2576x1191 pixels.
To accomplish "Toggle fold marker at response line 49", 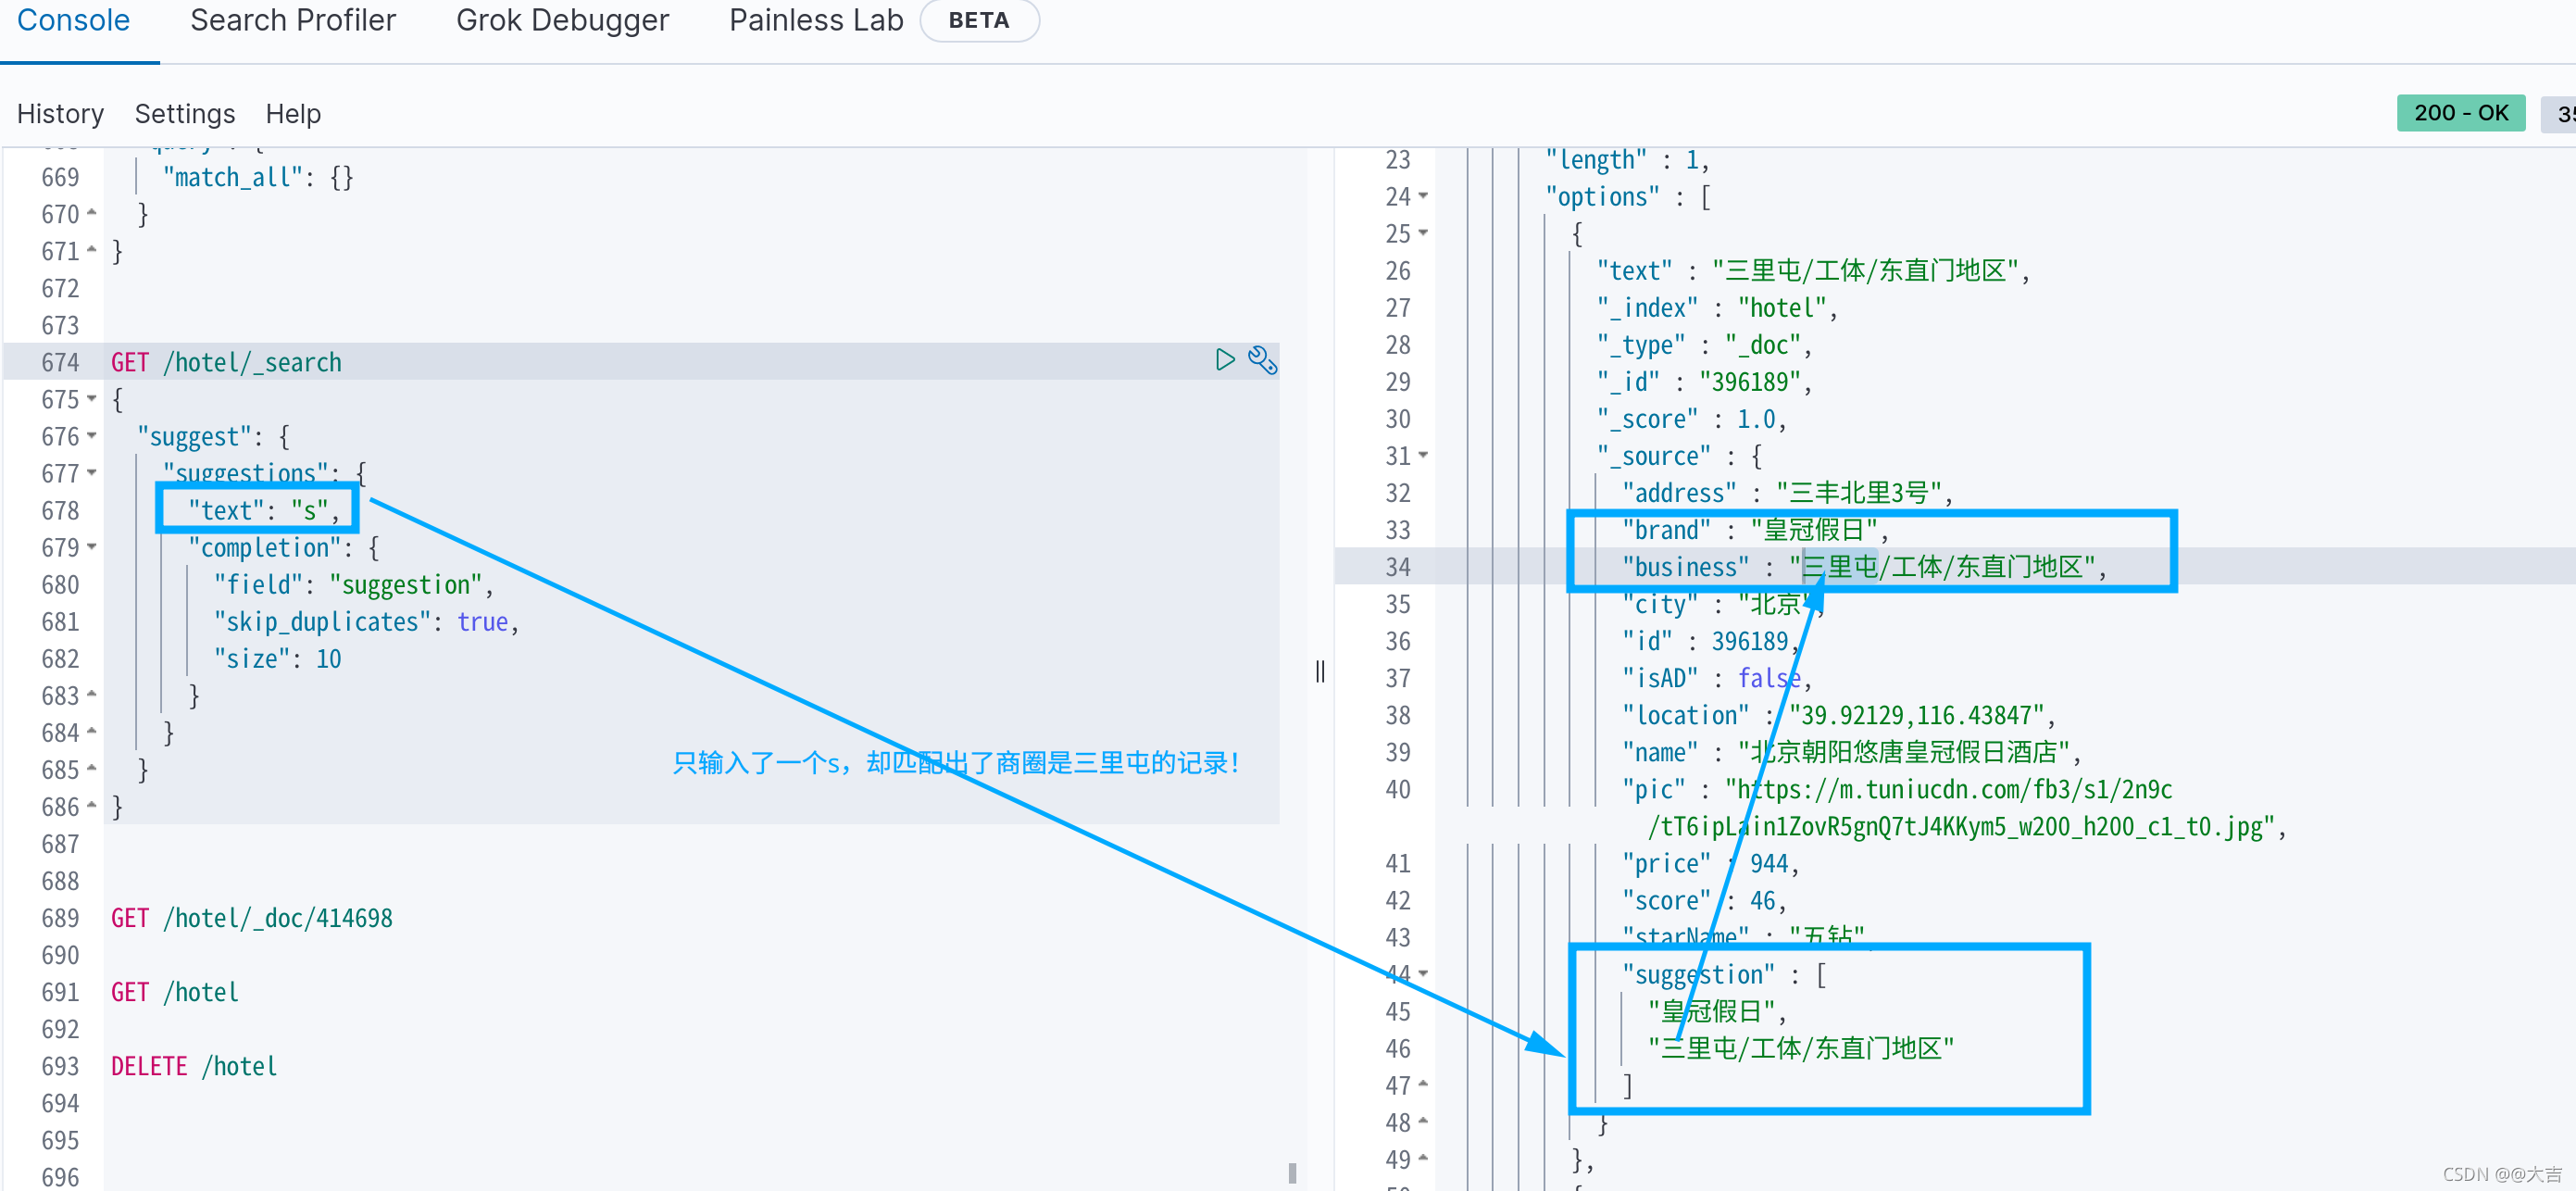I will point(1423,1158).
